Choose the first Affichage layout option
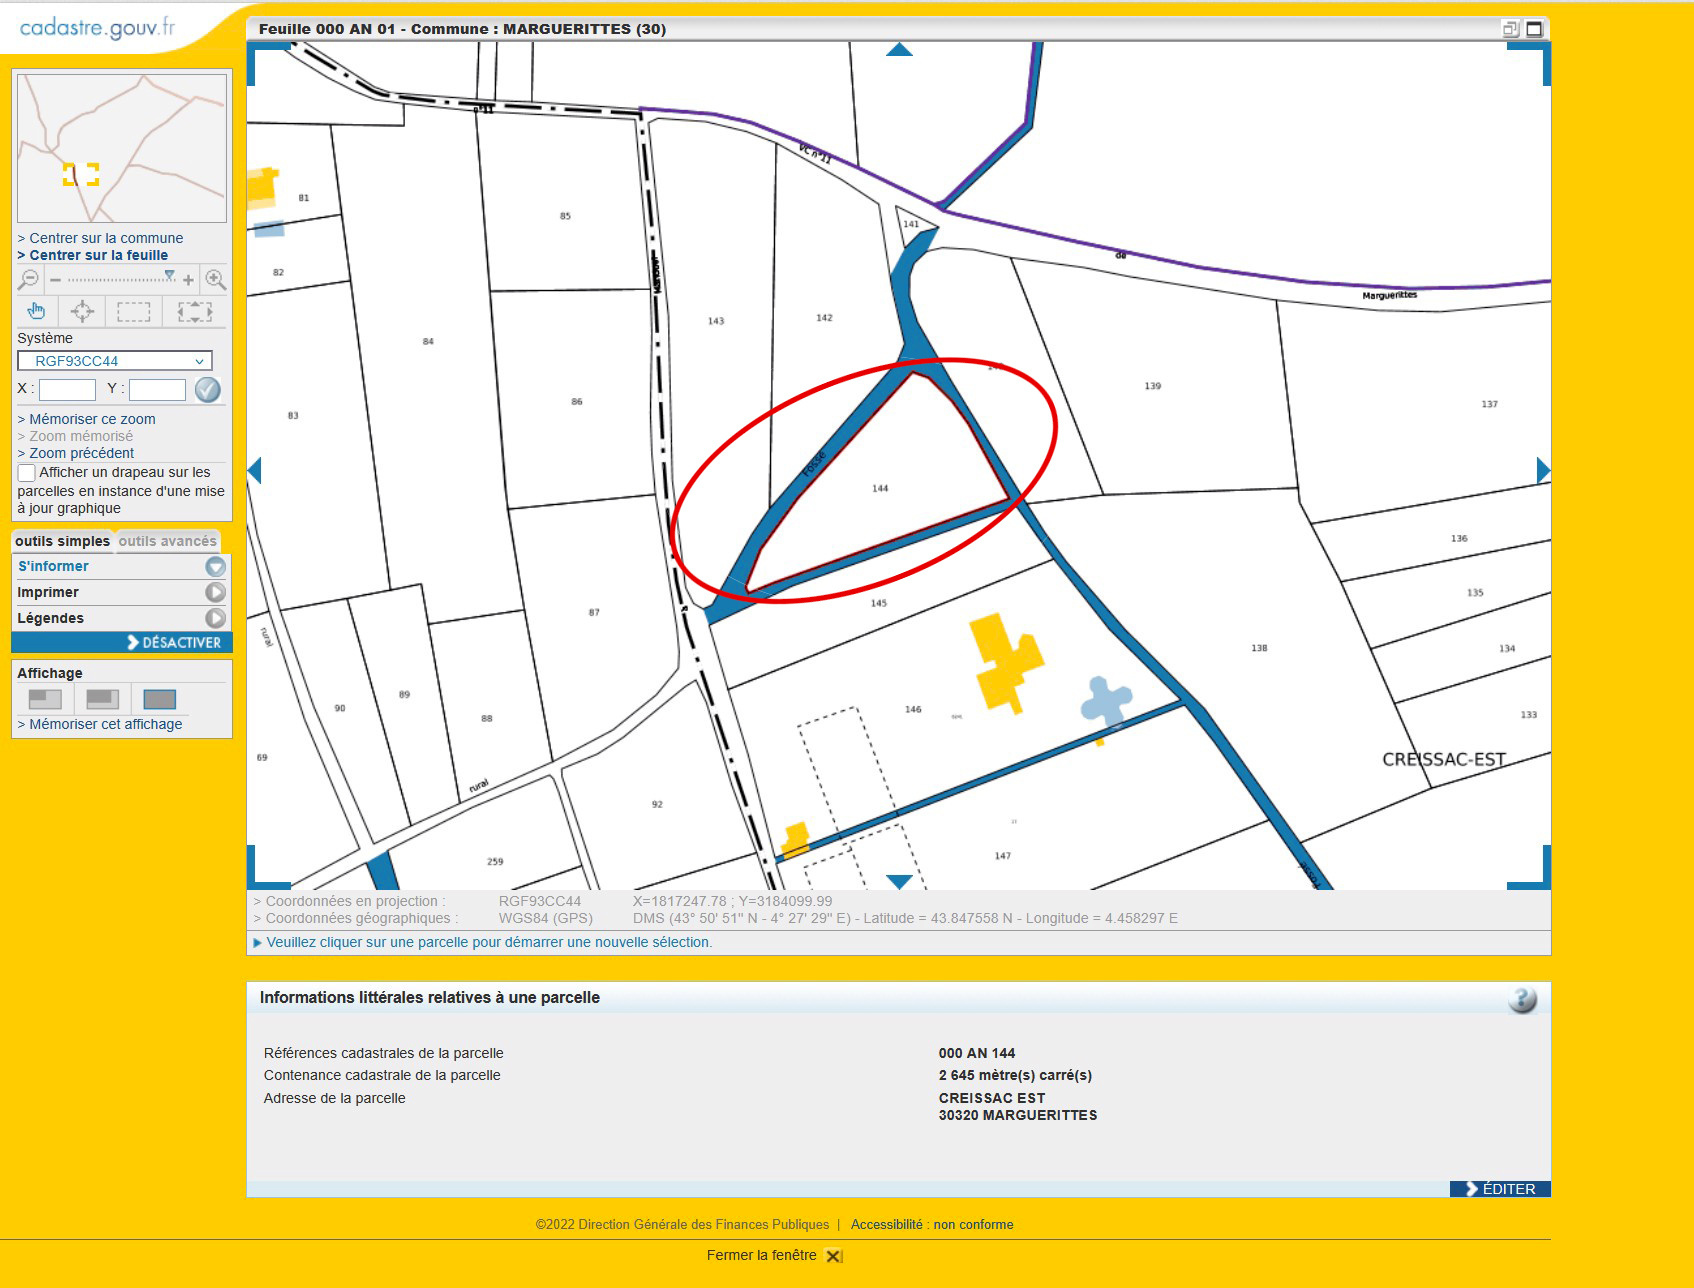 tap(45, 699)
